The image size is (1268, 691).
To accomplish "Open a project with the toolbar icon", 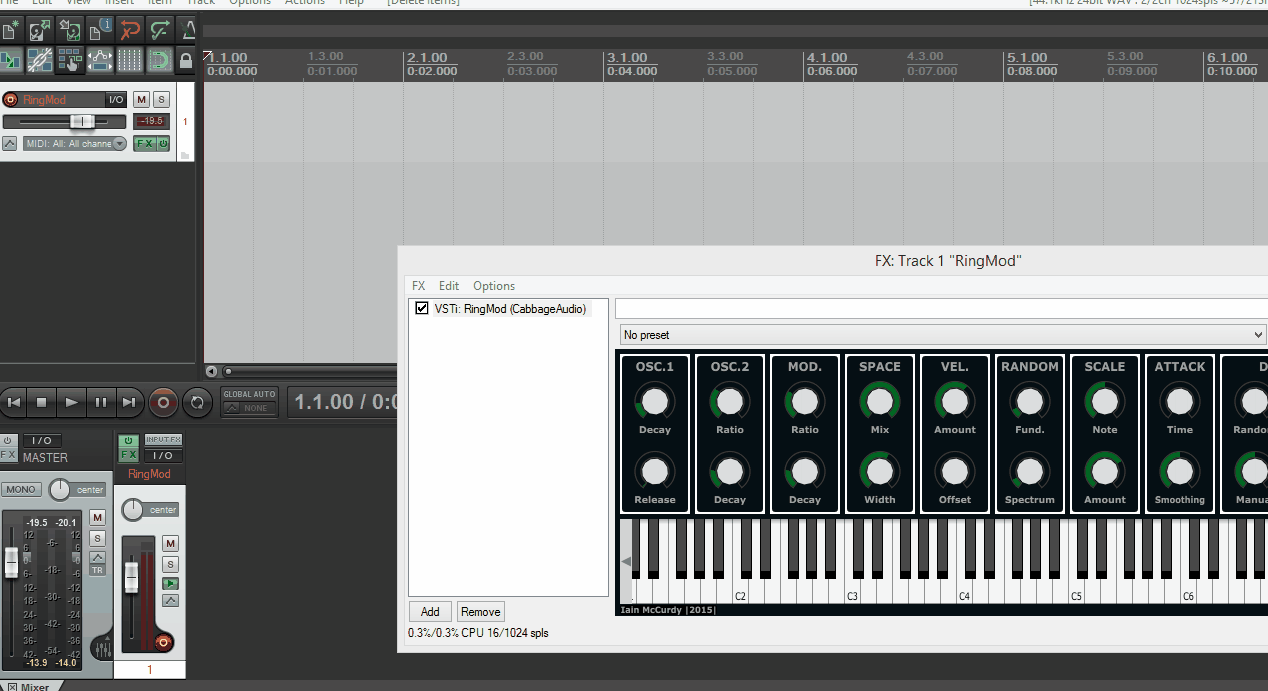I will [40, 31].
